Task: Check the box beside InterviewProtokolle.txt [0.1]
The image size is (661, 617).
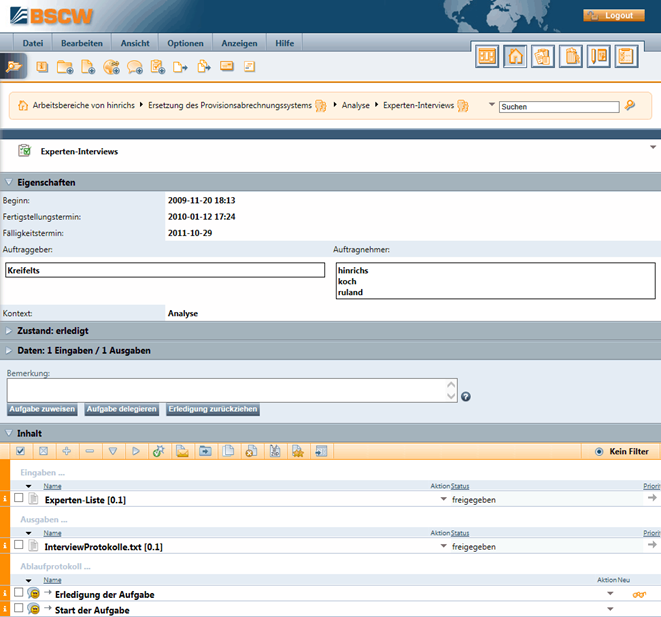Action: click(x=18, y=546)
